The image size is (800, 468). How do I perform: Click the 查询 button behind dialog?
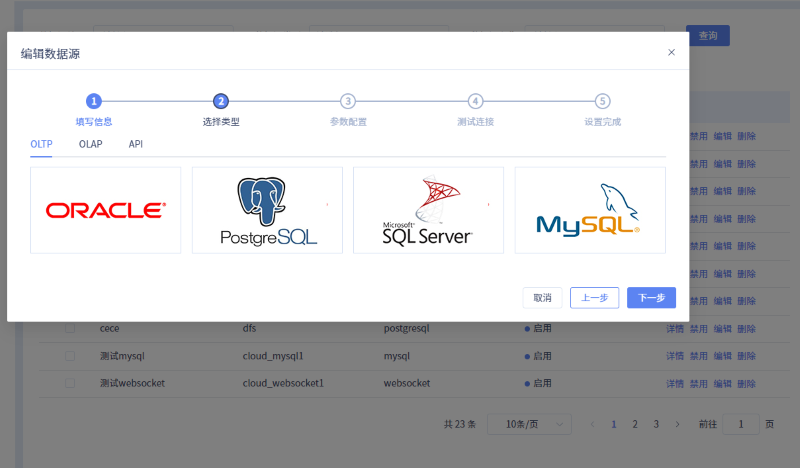coord(708,36)
